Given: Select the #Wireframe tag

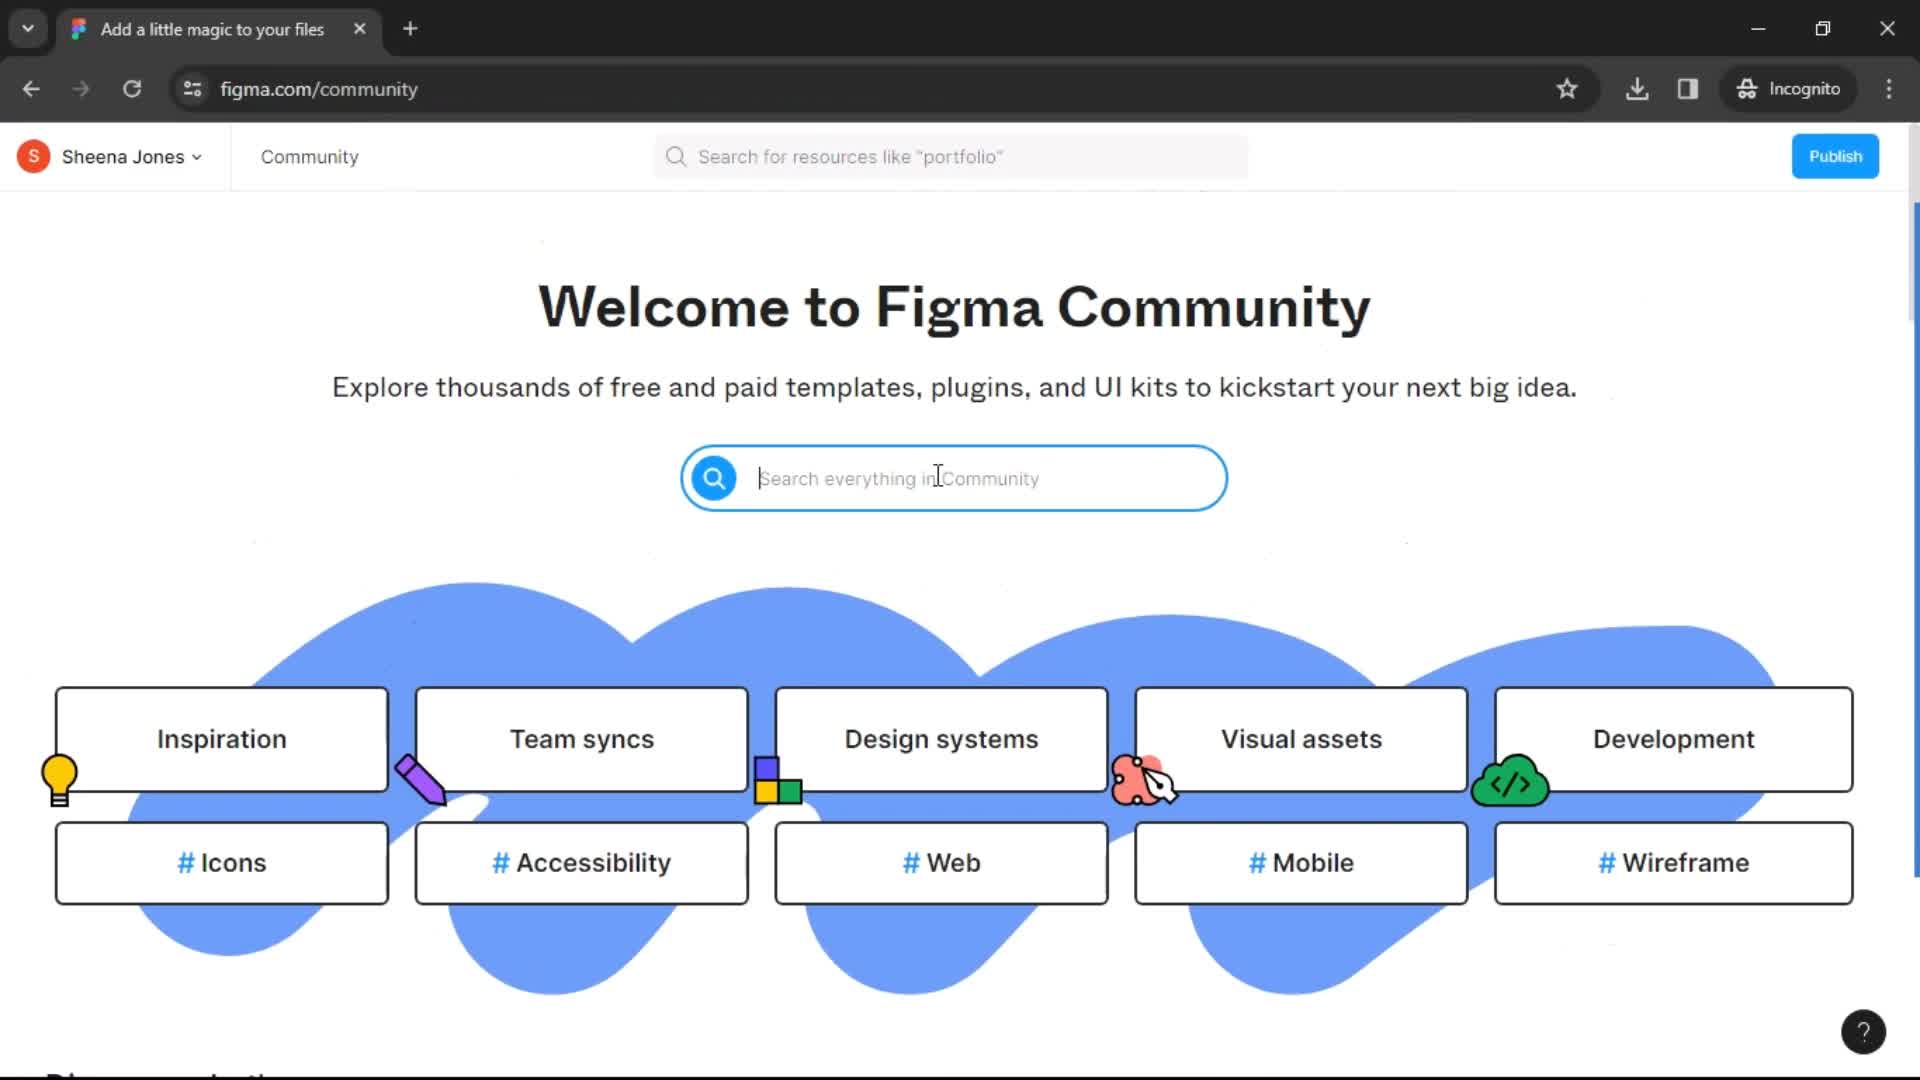Looking at the screenshot, I should pos(1674,863).
